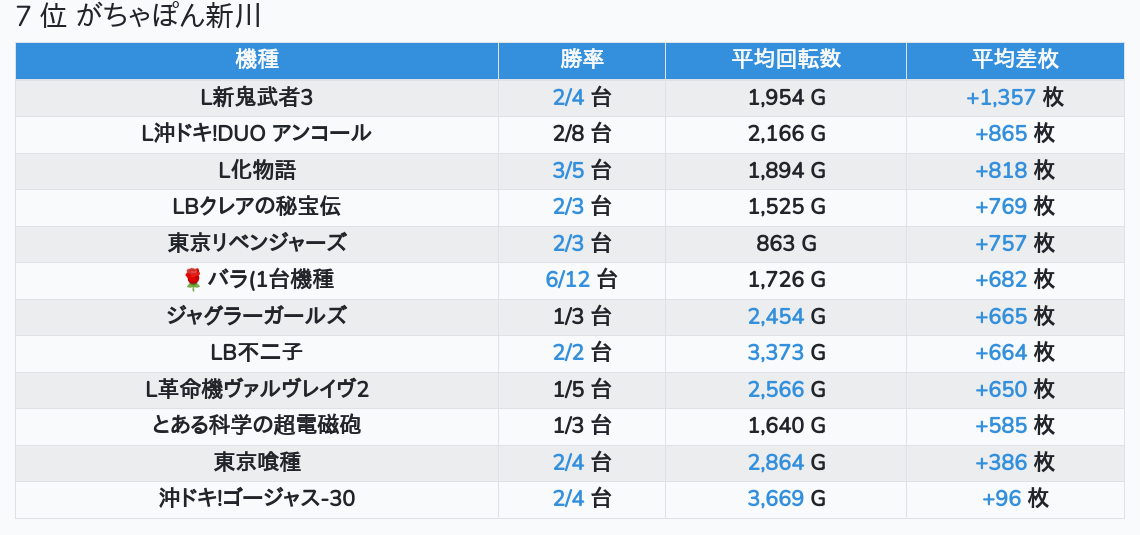Click the 3/5 link in L化物語 row
The image size is (1140, 535).
click(x=568, y=170)
